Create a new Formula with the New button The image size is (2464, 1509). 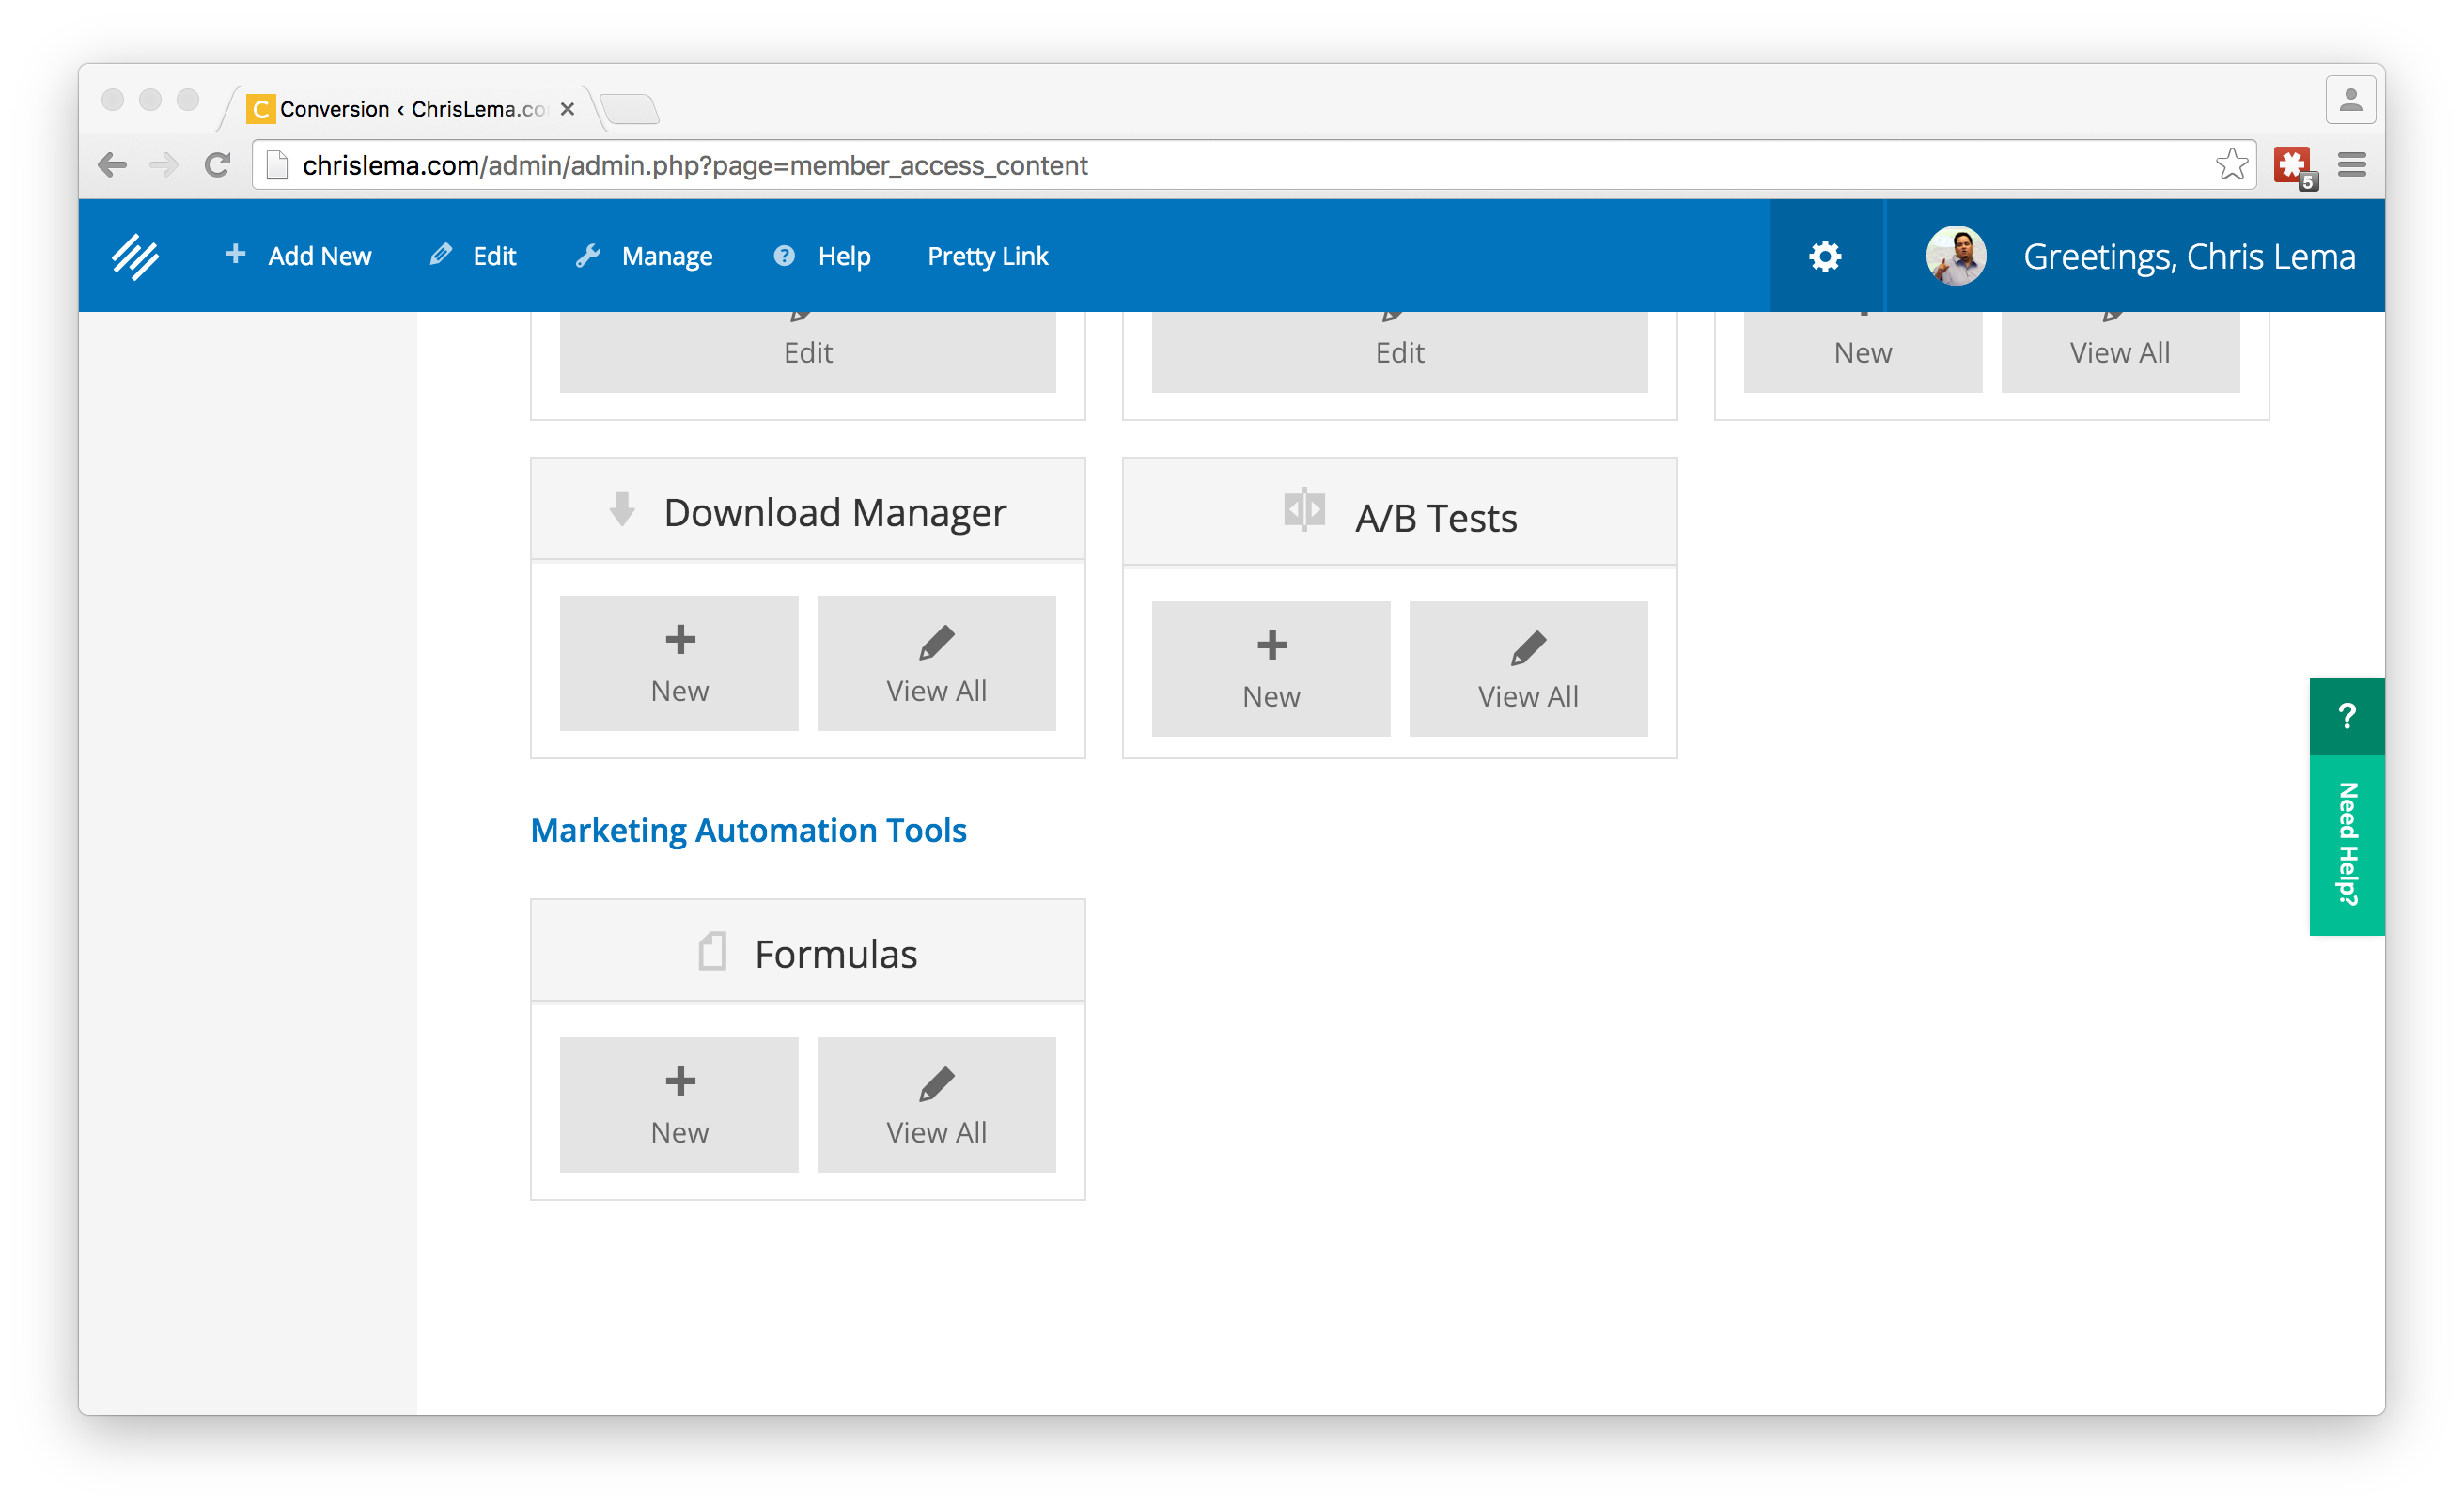(x=678, y=1104)
